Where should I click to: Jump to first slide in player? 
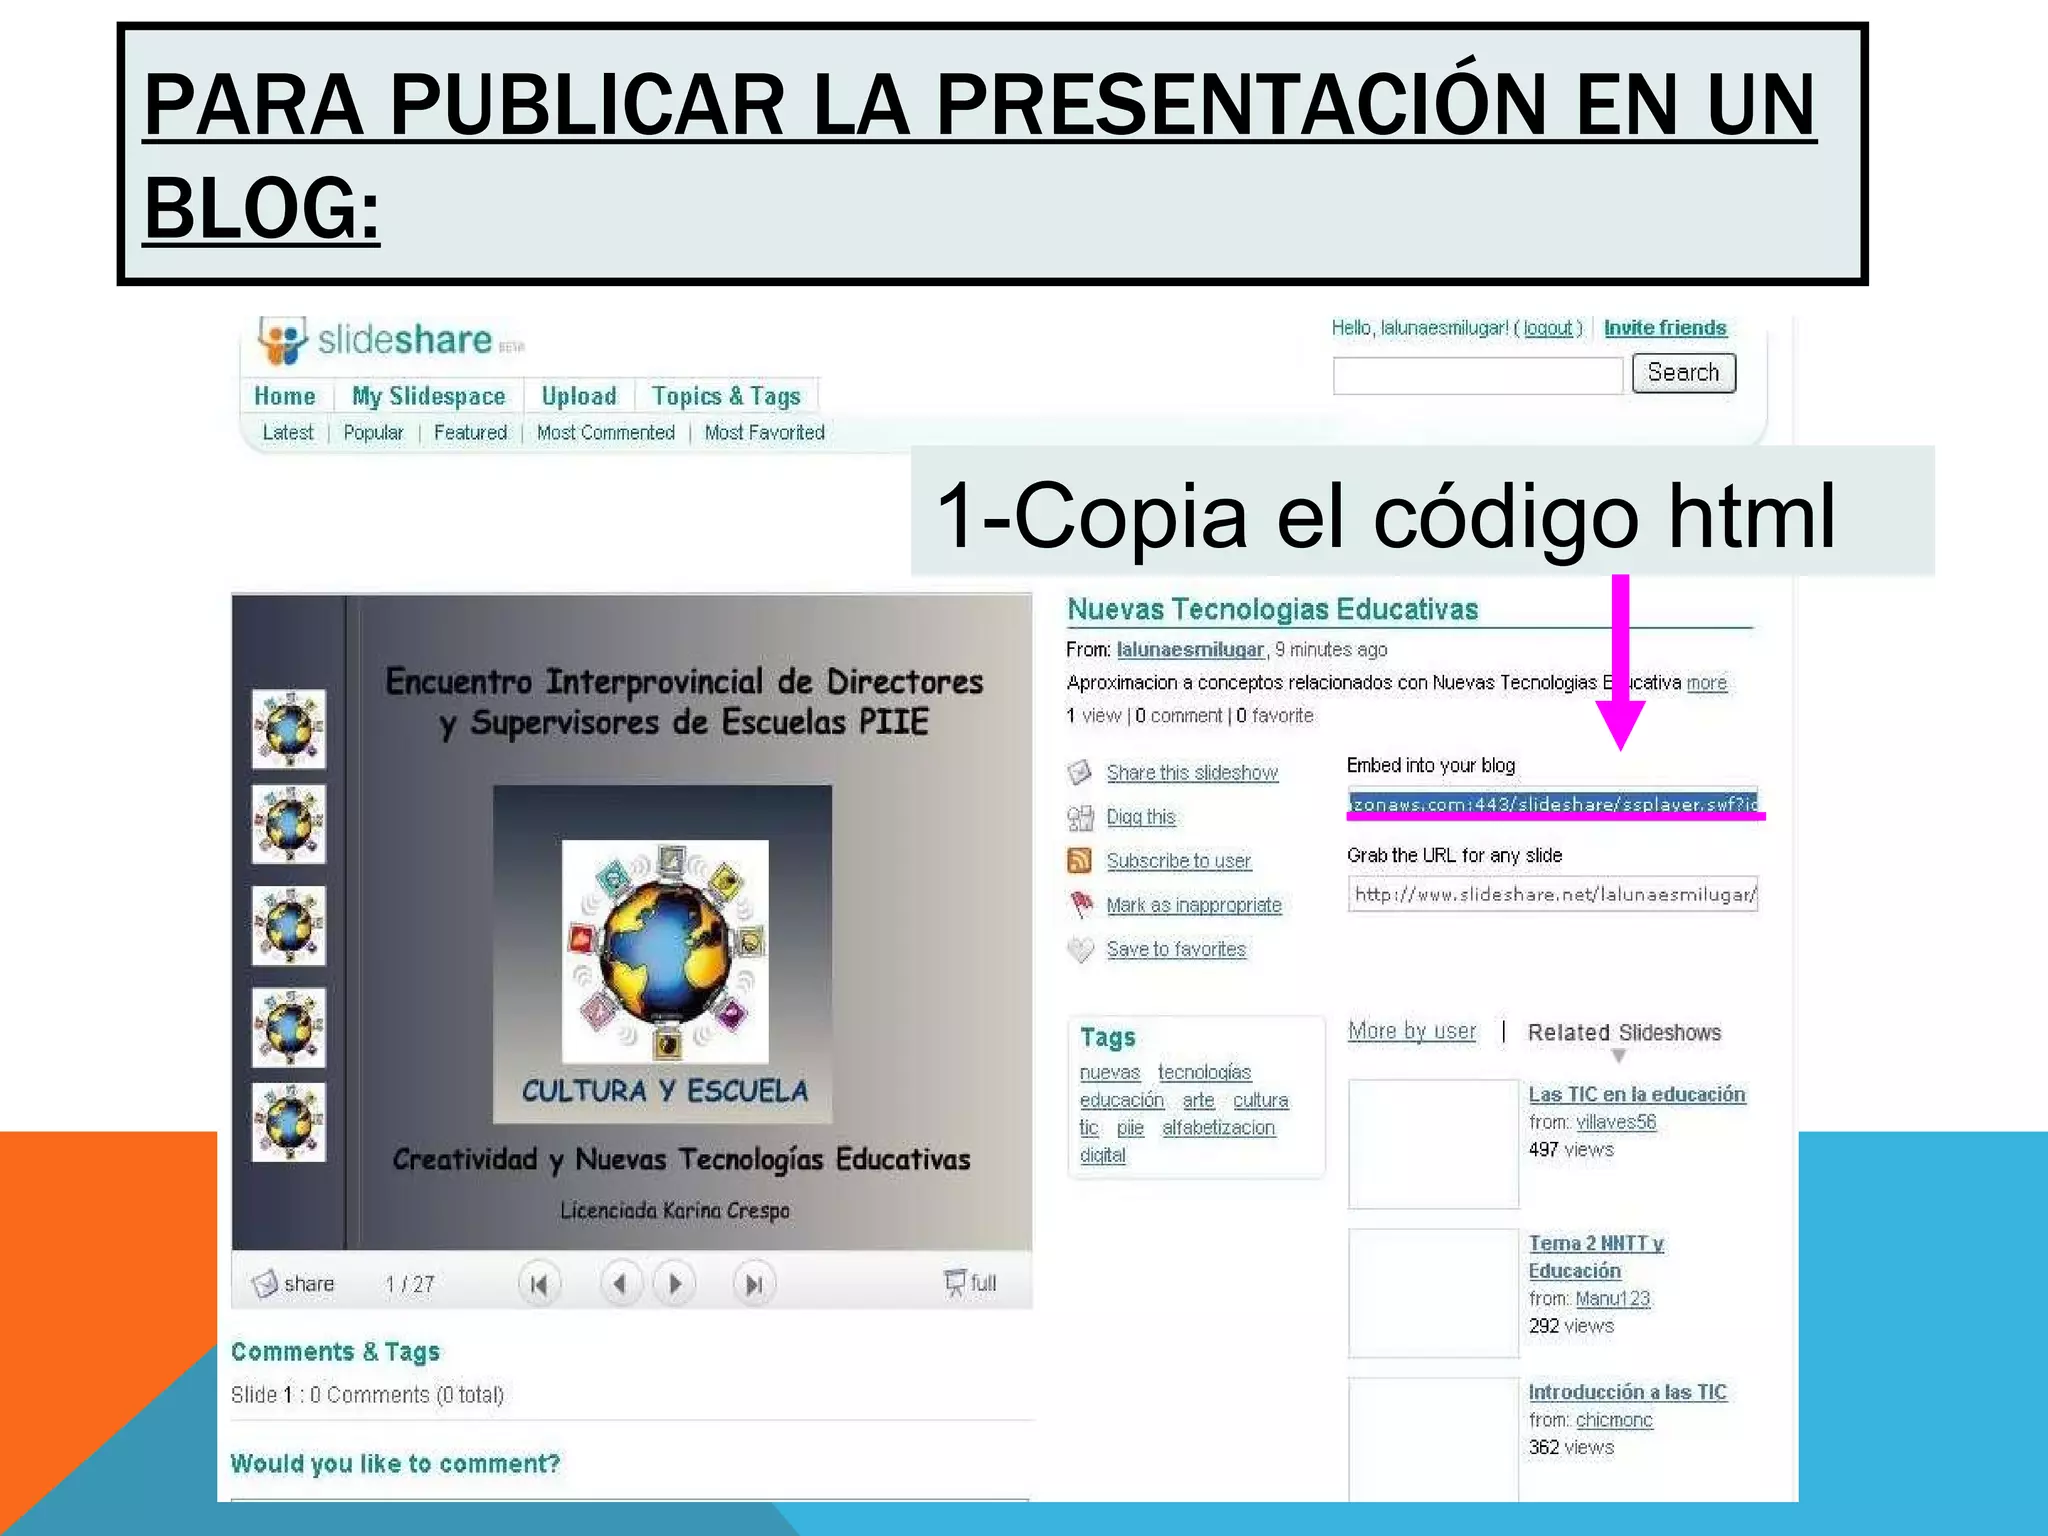pyautogui.click(x=539, y=1283)
